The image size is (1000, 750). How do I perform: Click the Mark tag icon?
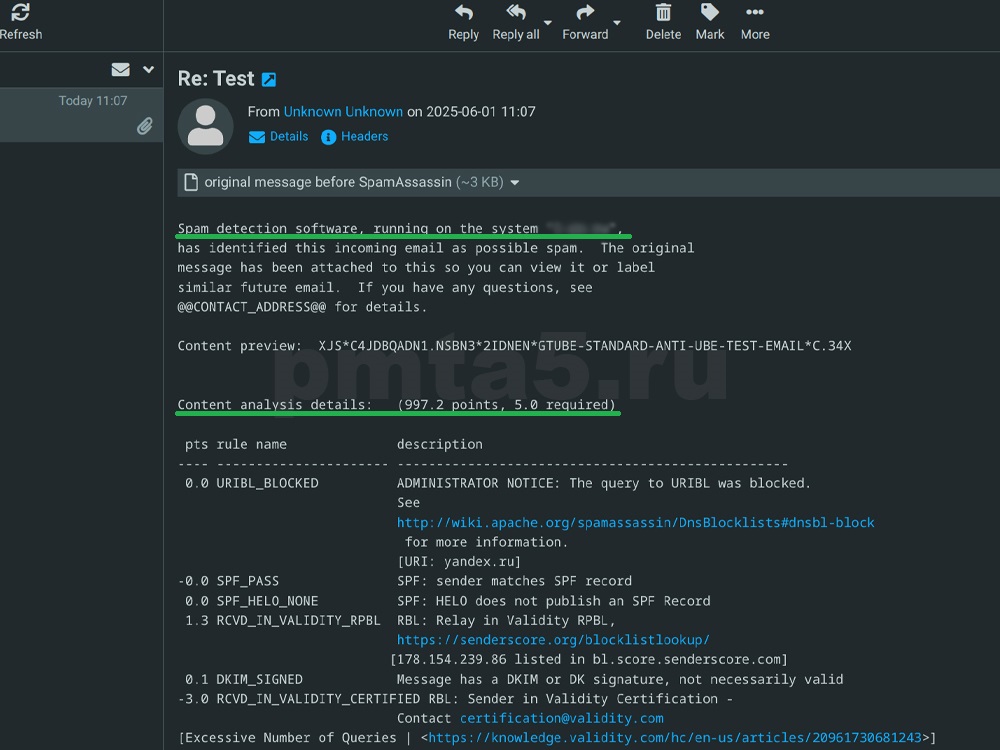point(710,12)
